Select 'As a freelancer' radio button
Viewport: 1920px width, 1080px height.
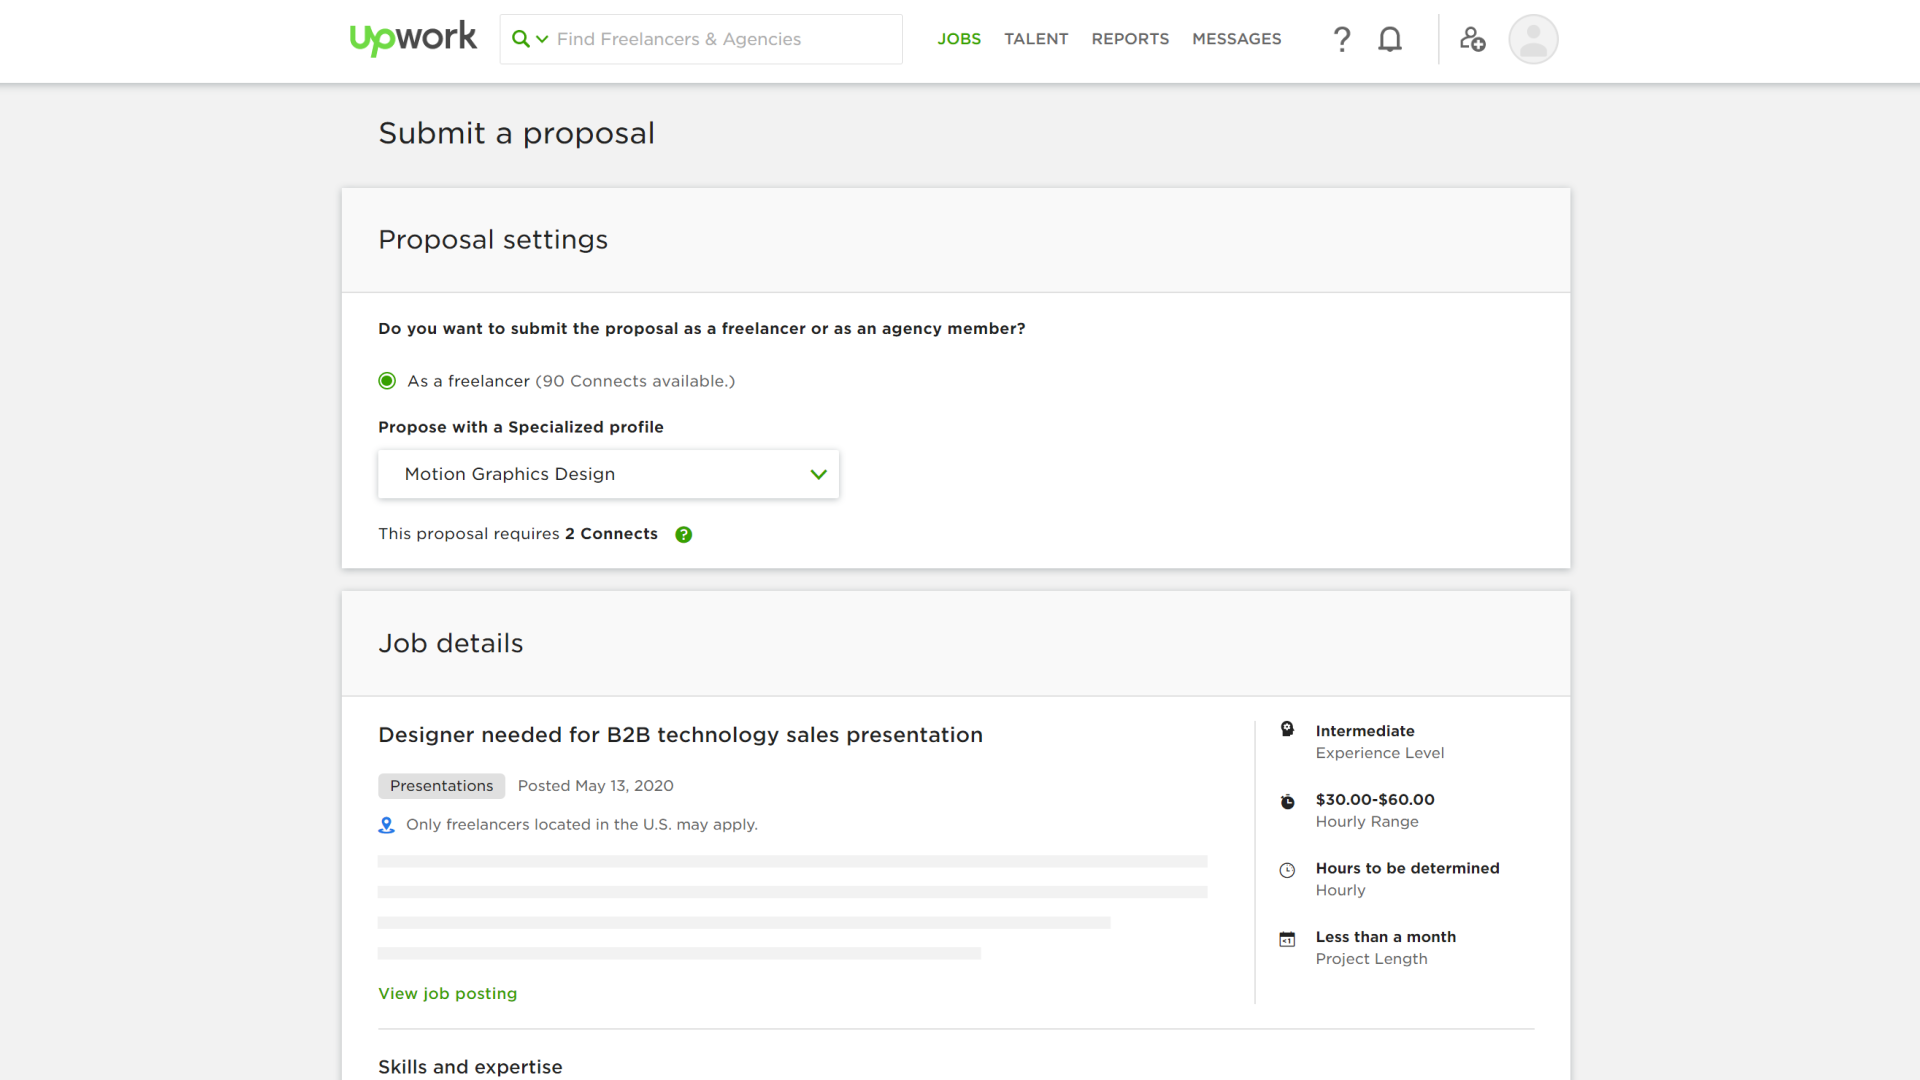point(386,381)
